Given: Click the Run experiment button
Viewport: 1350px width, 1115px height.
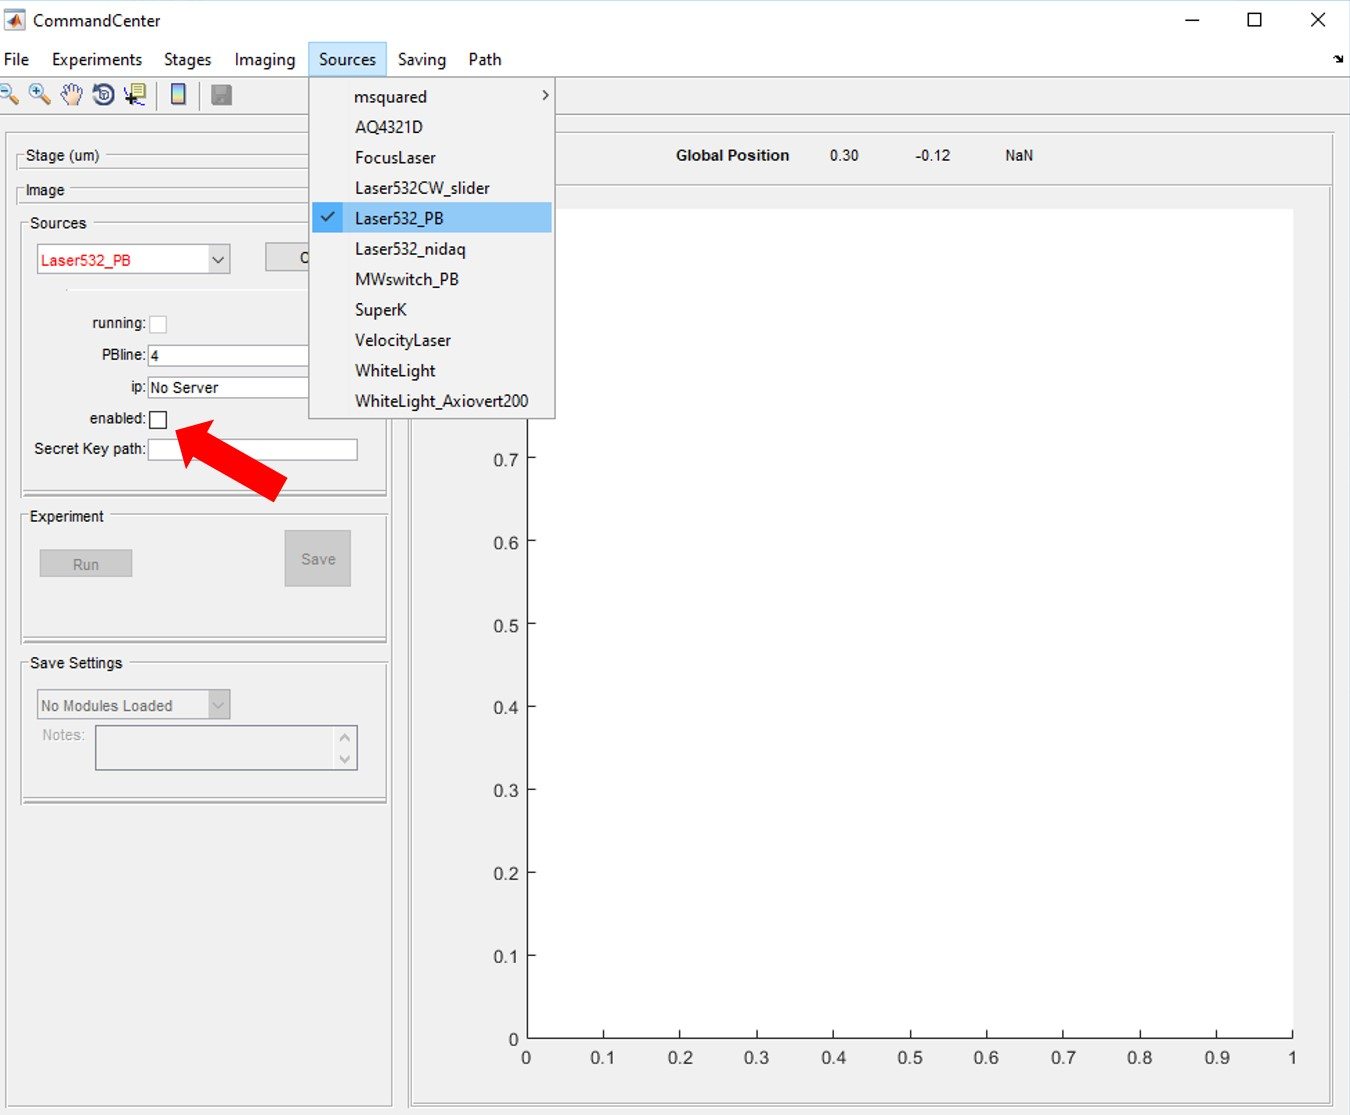Looking at the screenshot, I should pos(85,563).
